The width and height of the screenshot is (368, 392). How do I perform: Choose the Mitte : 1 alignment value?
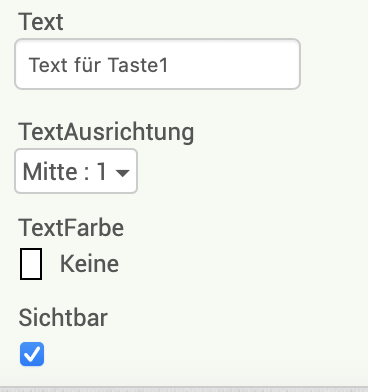click(x=65, y=172)
